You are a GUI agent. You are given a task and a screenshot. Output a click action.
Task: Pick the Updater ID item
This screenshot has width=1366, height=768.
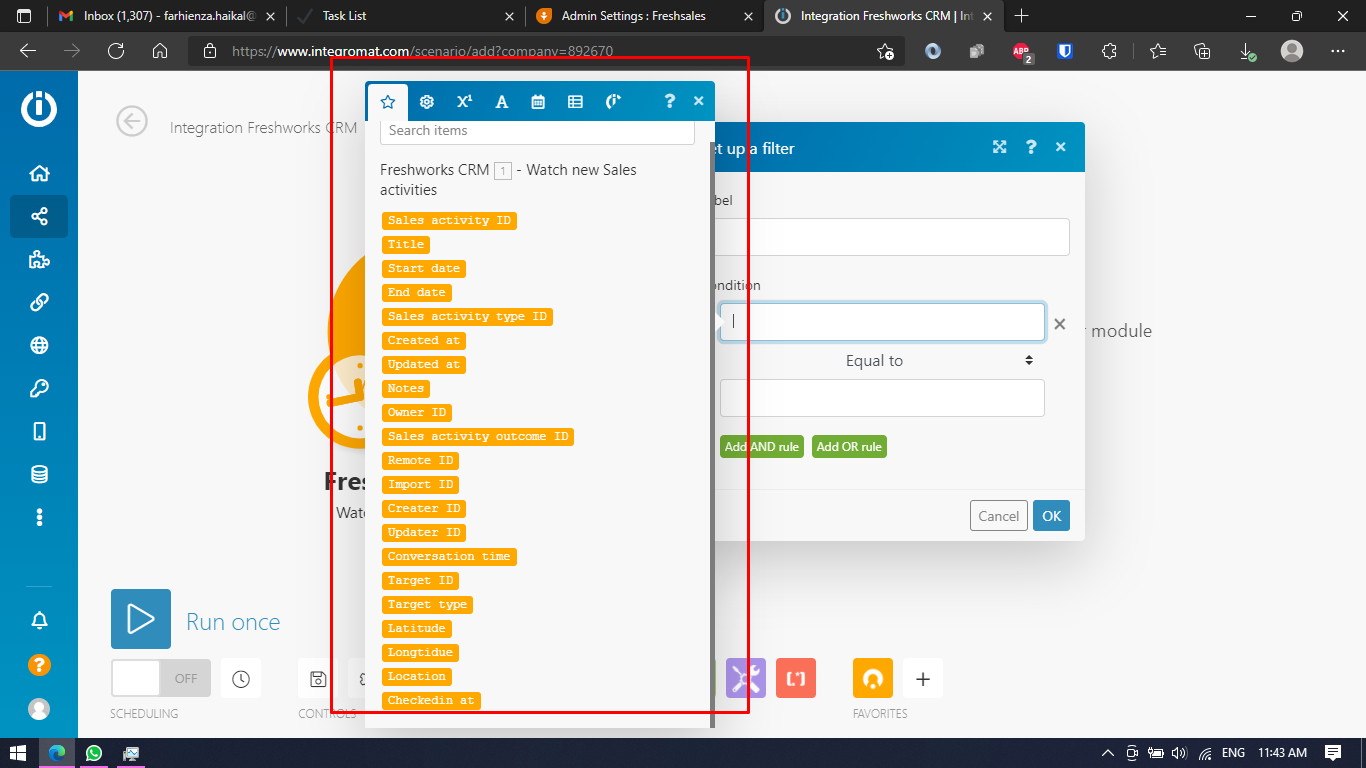tap(424, 532)
